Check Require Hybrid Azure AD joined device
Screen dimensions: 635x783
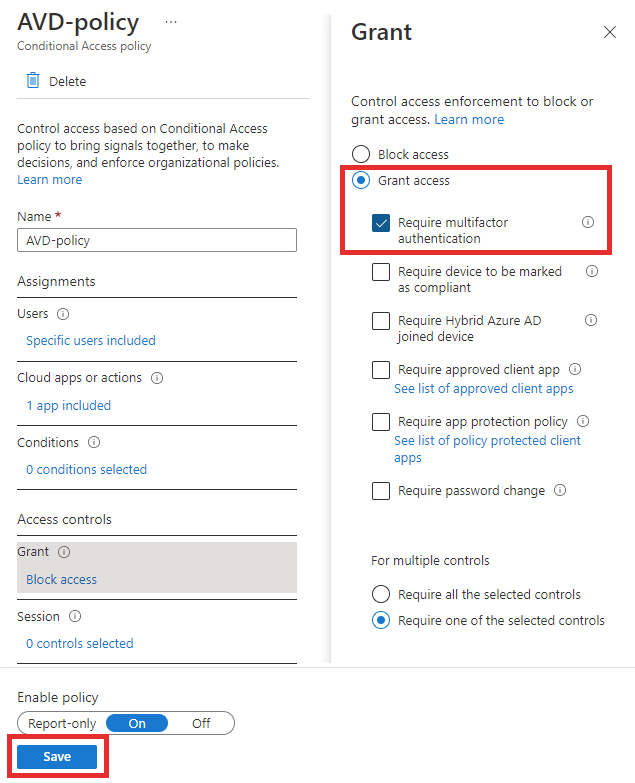point(381,321)
